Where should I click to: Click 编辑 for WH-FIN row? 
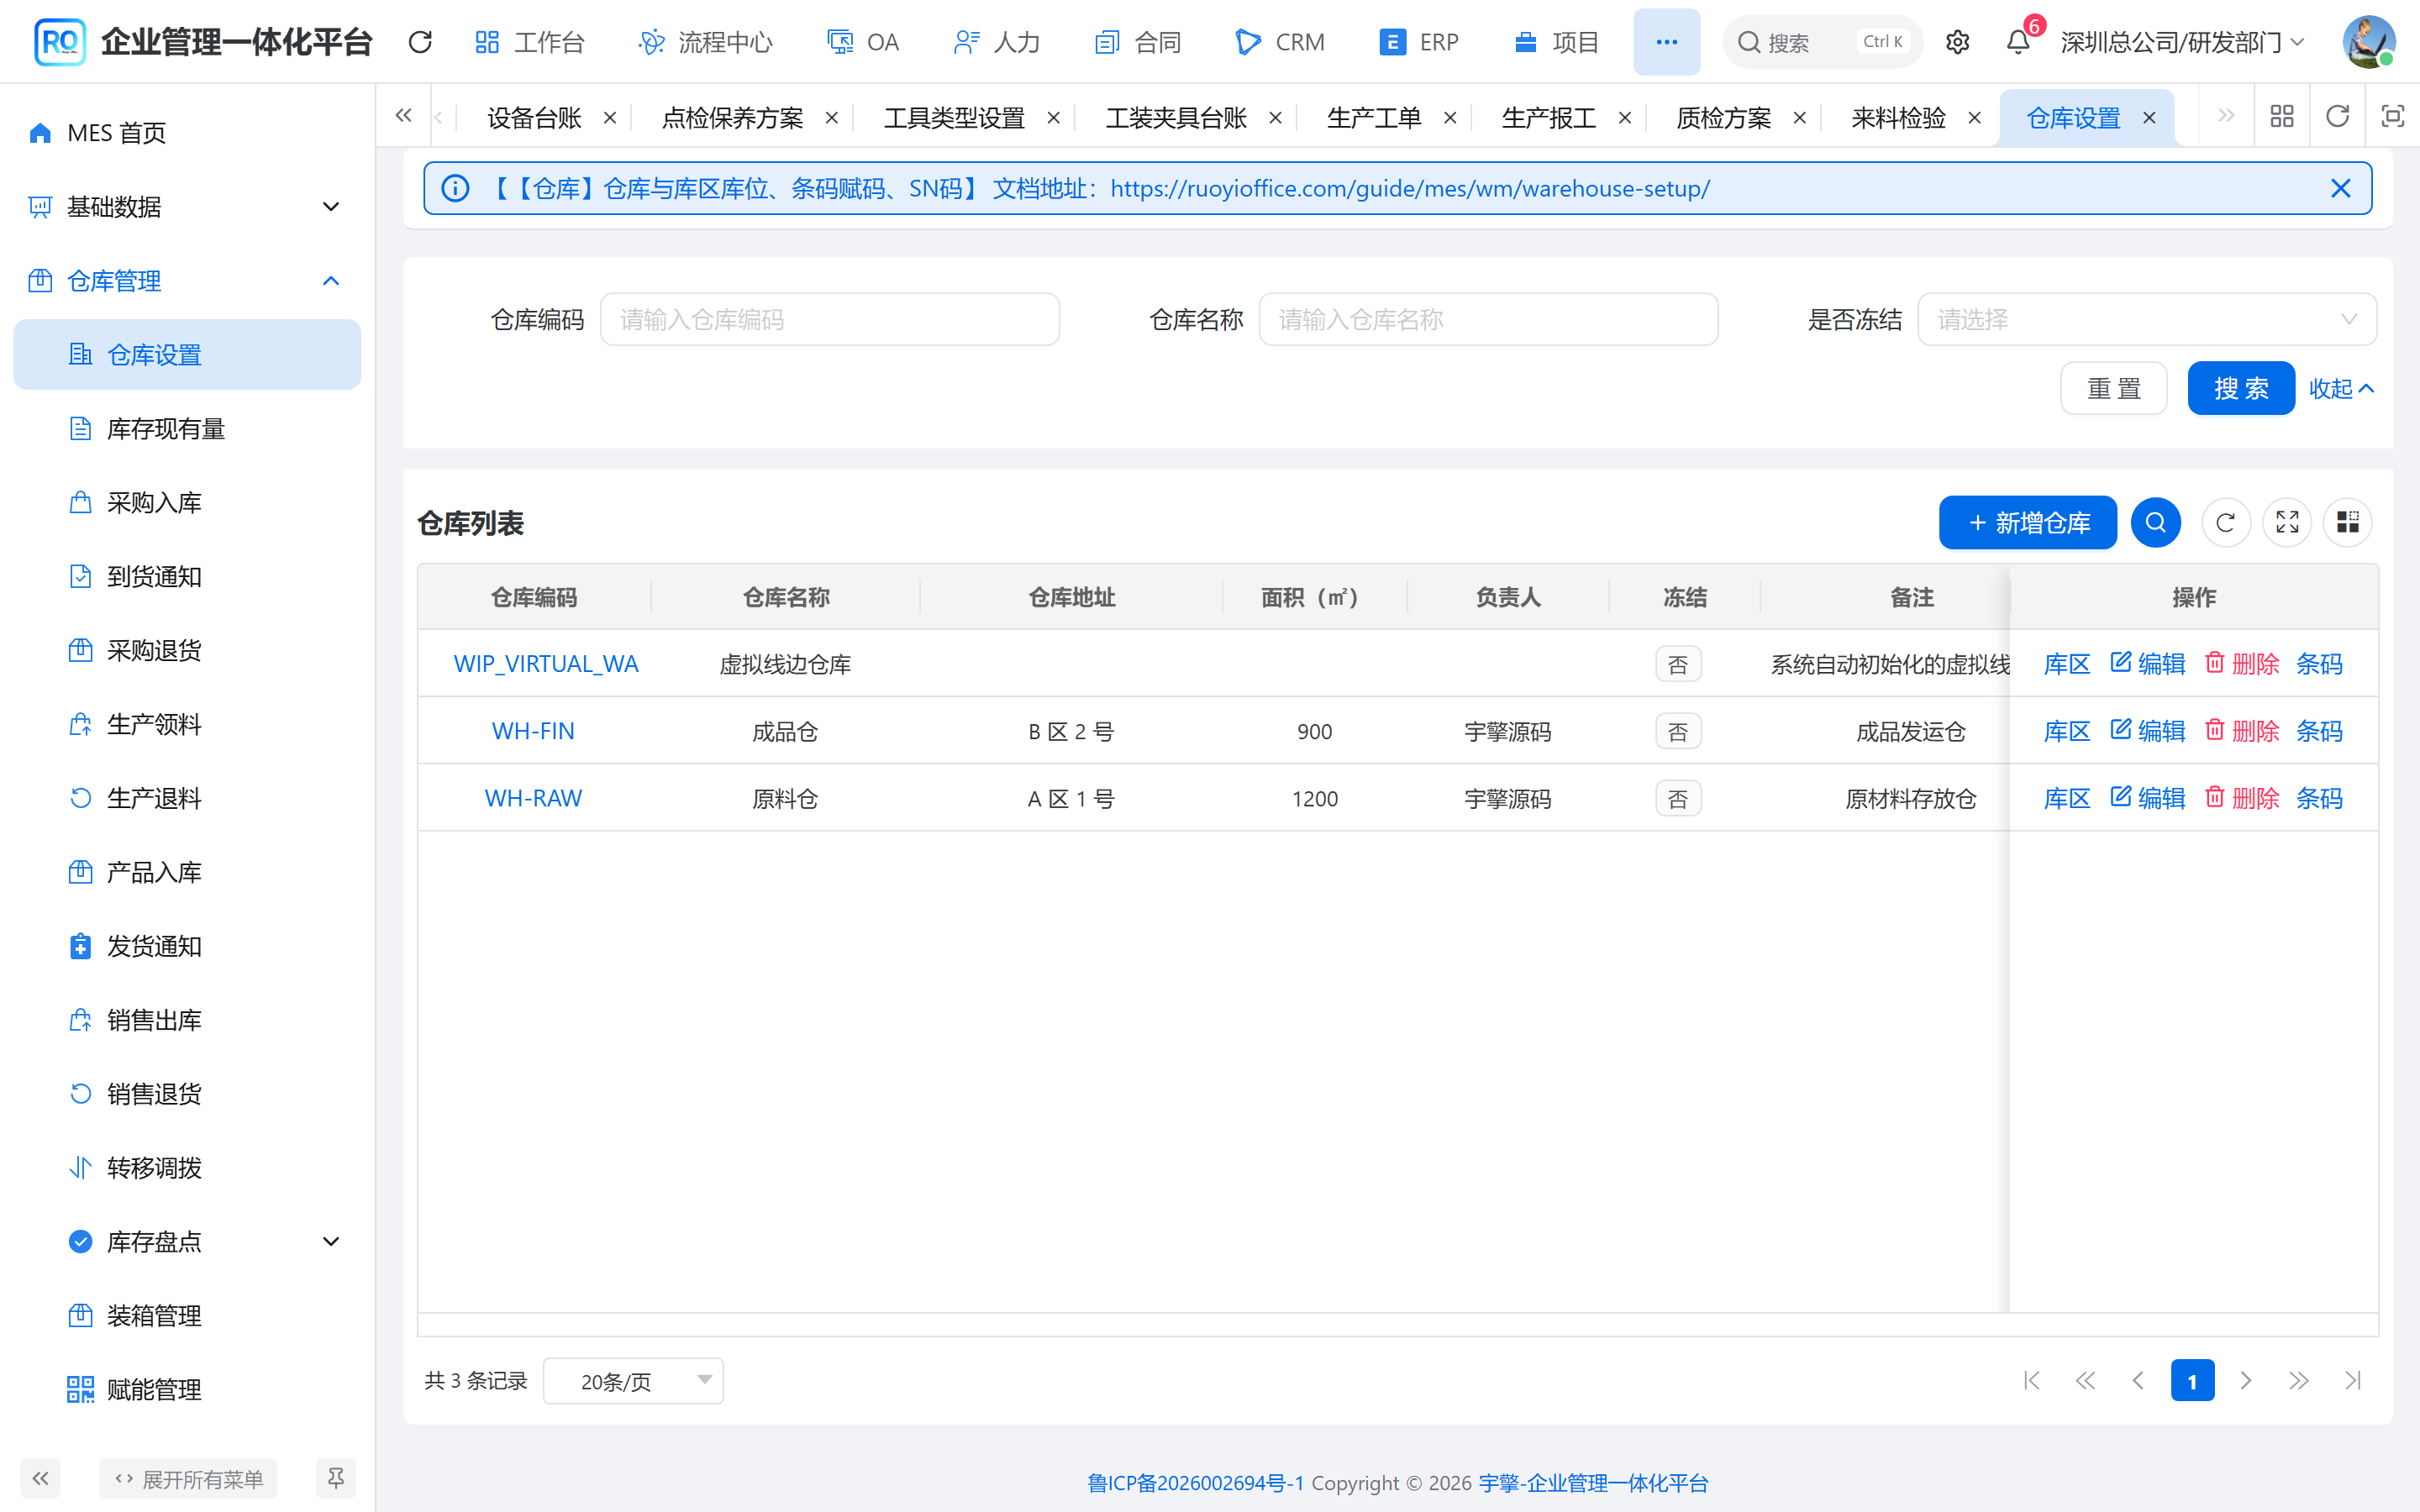(x=2148, y=731)
